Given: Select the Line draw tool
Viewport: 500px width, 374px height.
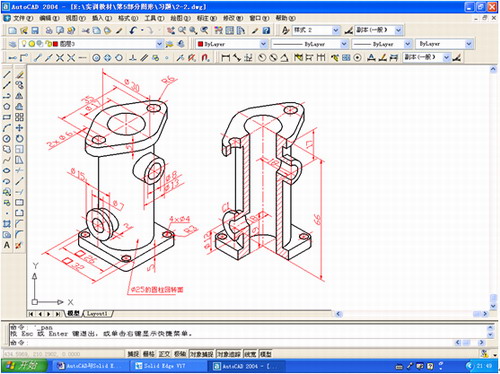Looking at the screenshot, I should click(7, 75).
